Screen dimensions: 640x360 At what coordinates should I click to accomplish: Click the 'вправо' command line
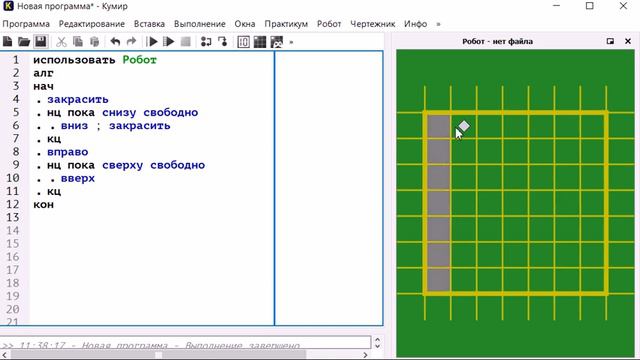68,152
